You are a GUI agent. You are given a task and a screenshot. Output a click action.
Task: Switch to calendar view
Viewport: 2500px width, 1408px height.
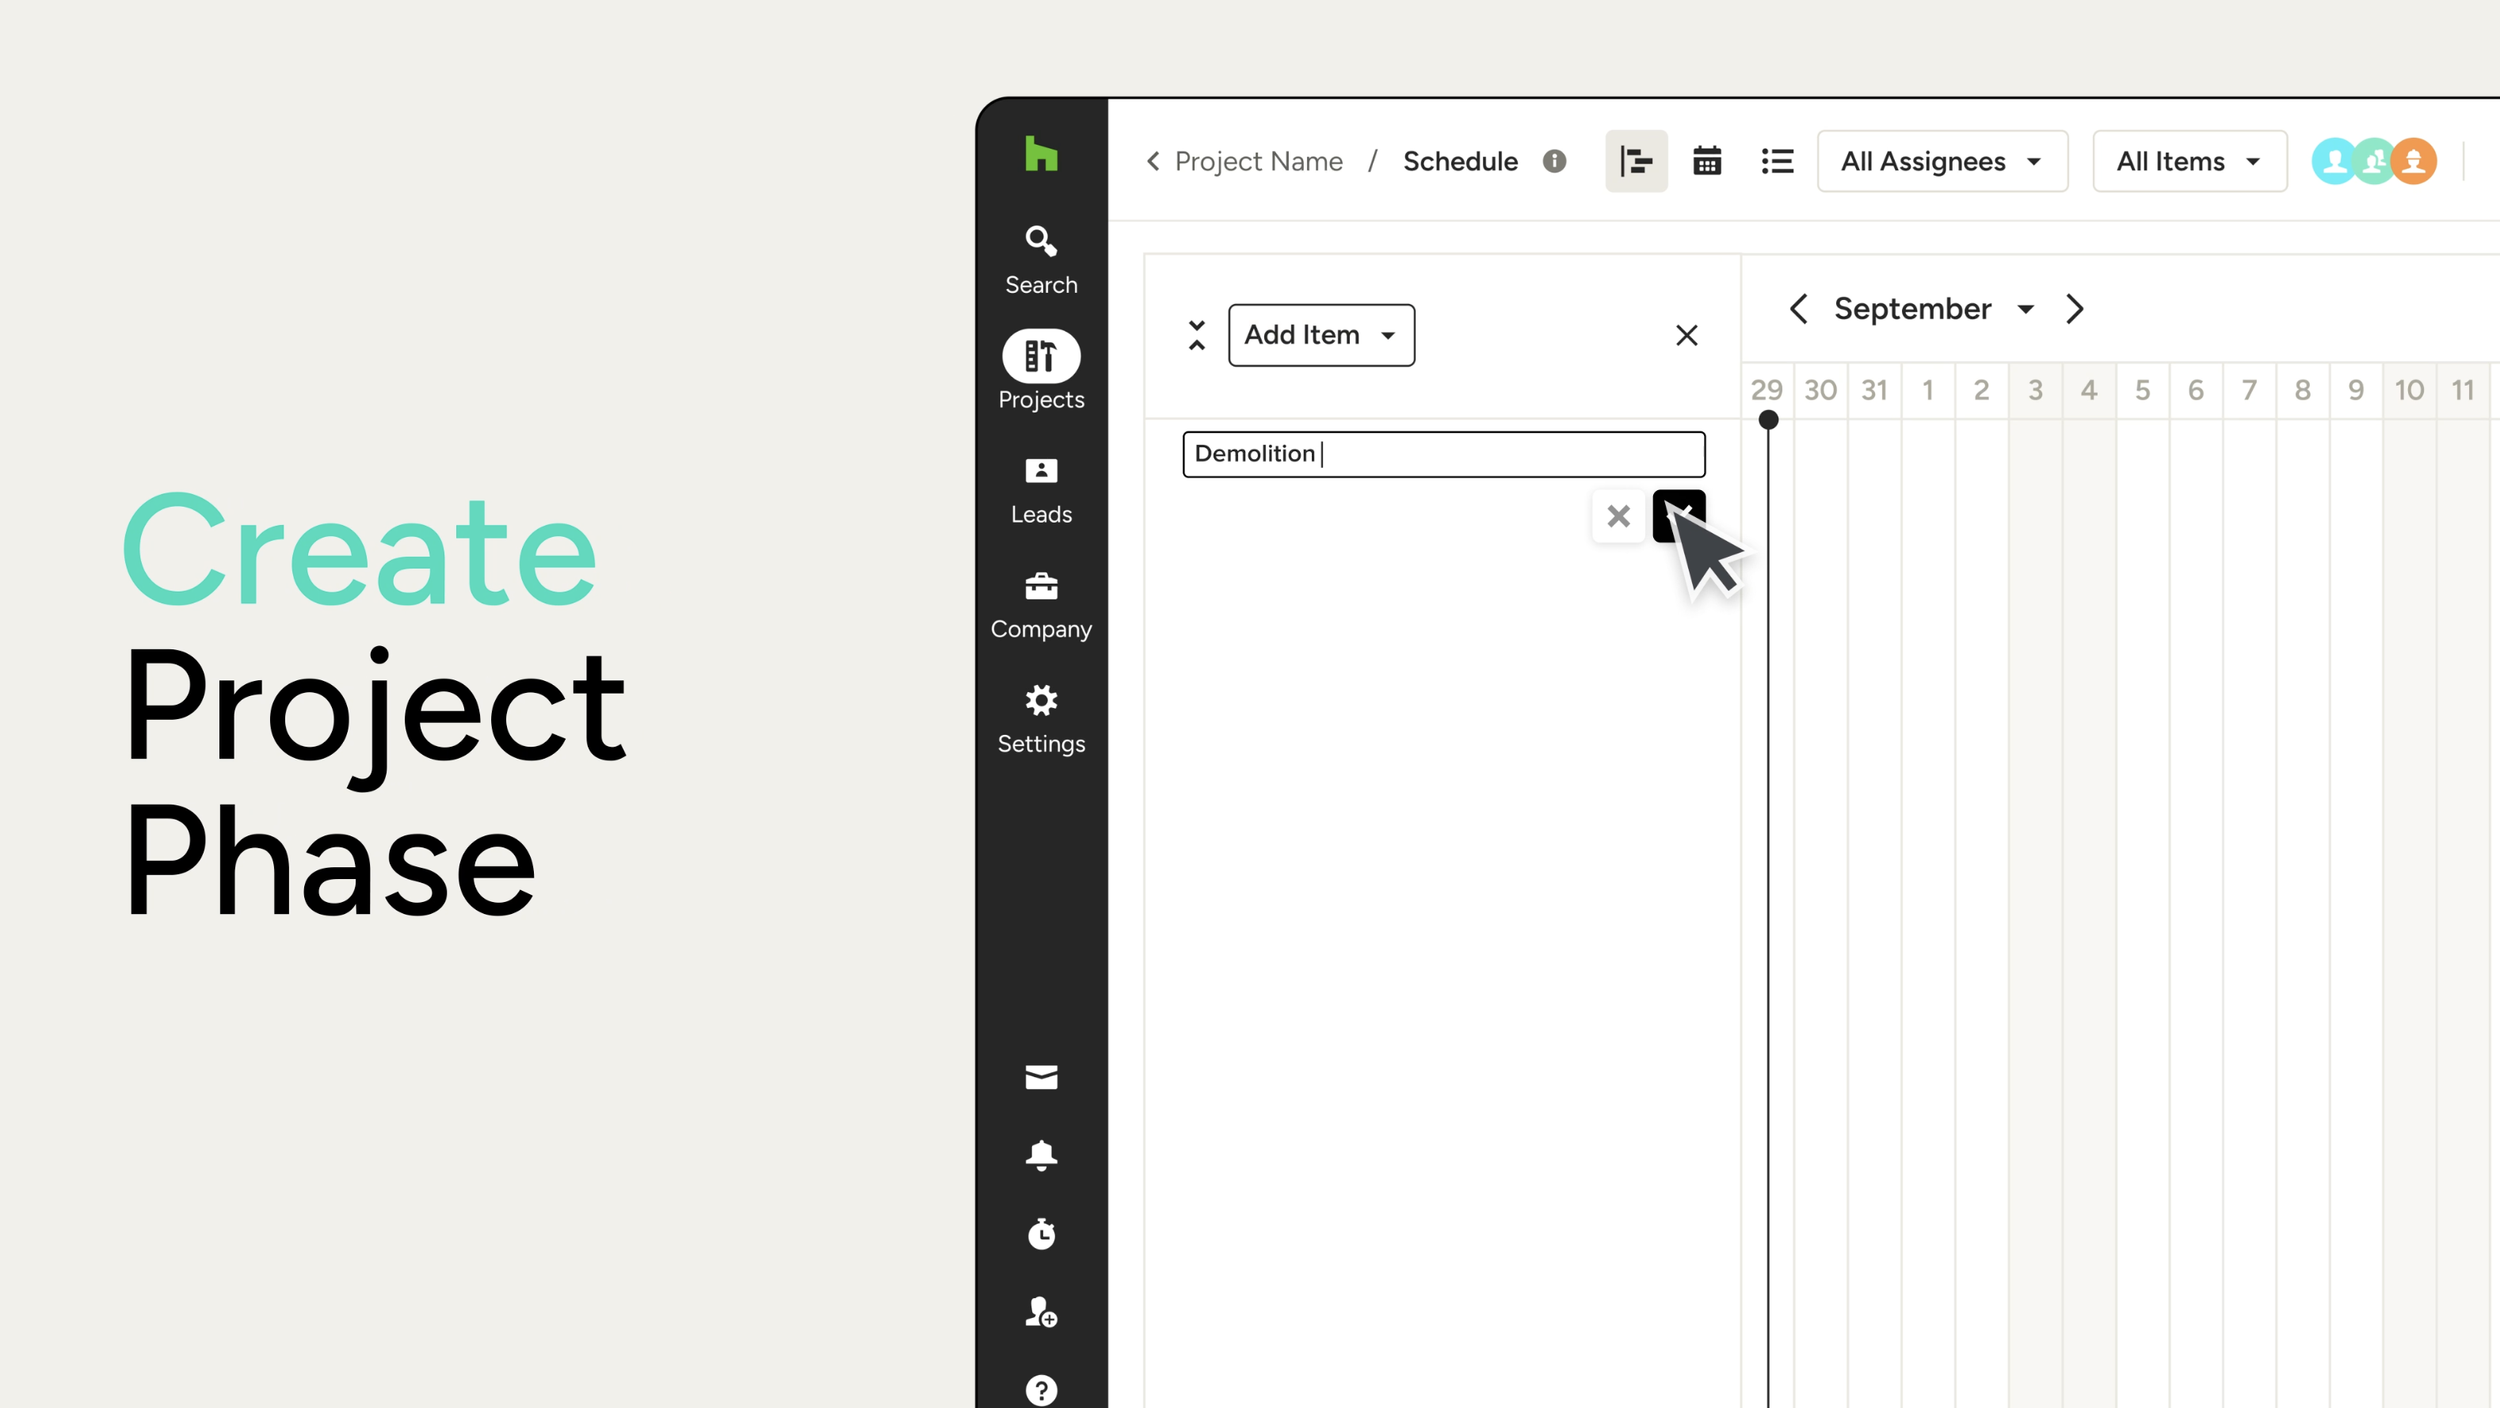pos(1706,161)
